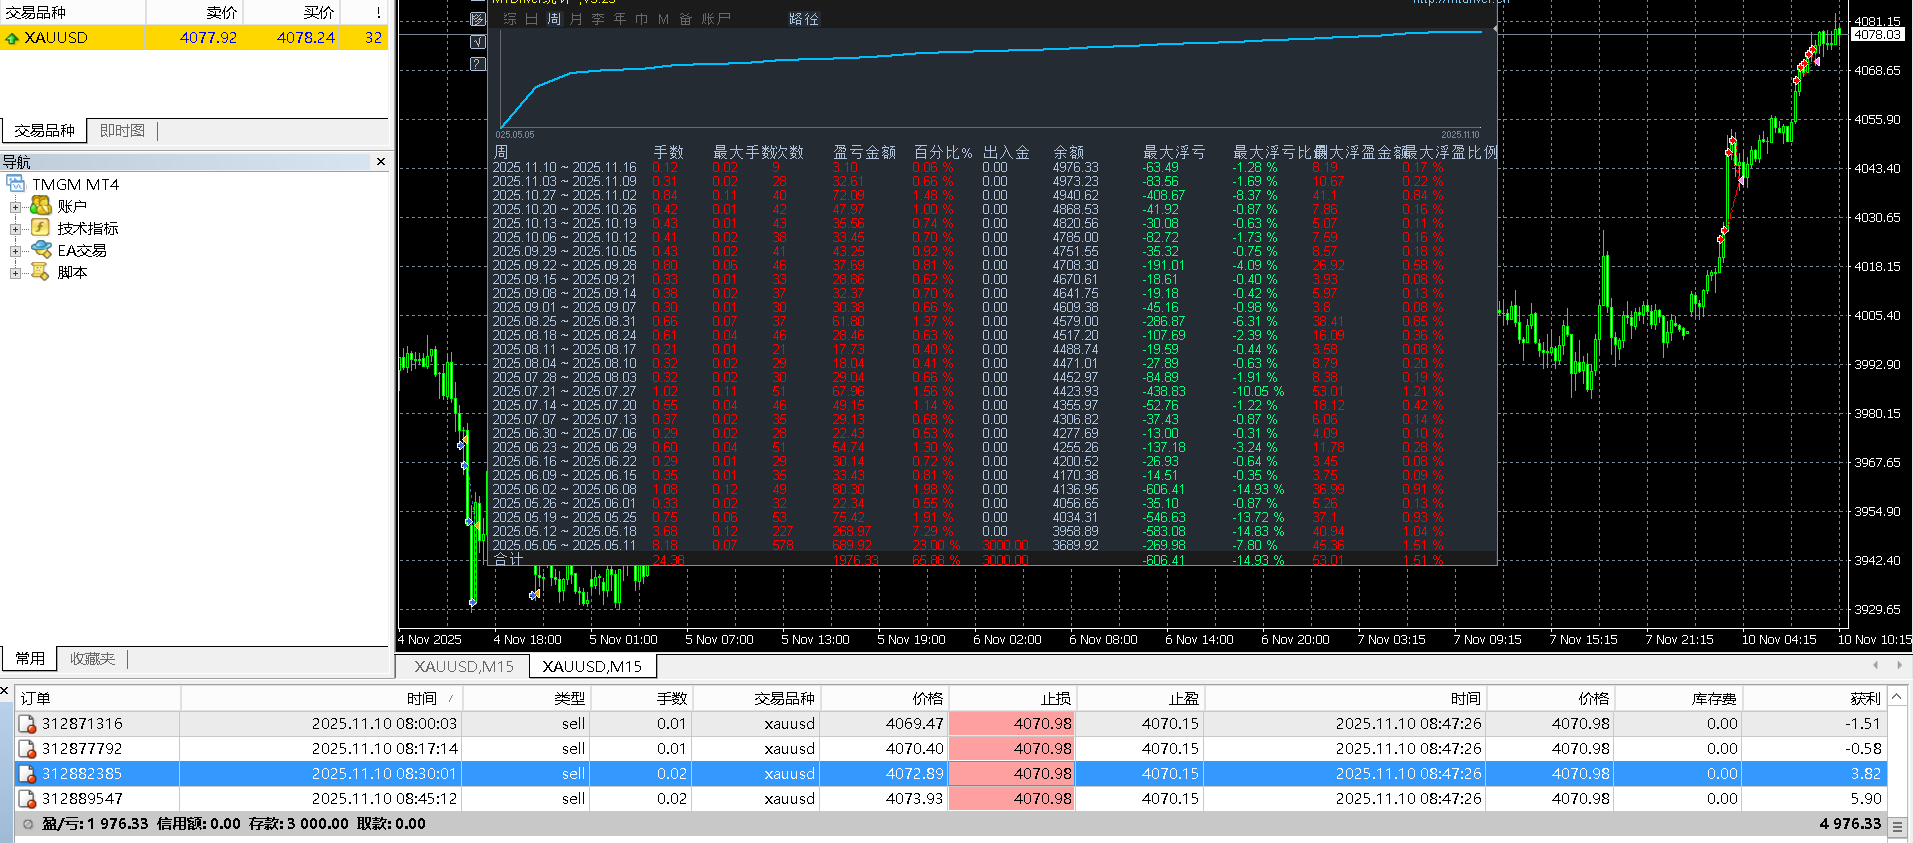Click the 技术指标 indicators icon
This screenshot has height=843, width=1913.
click(41, 228)
